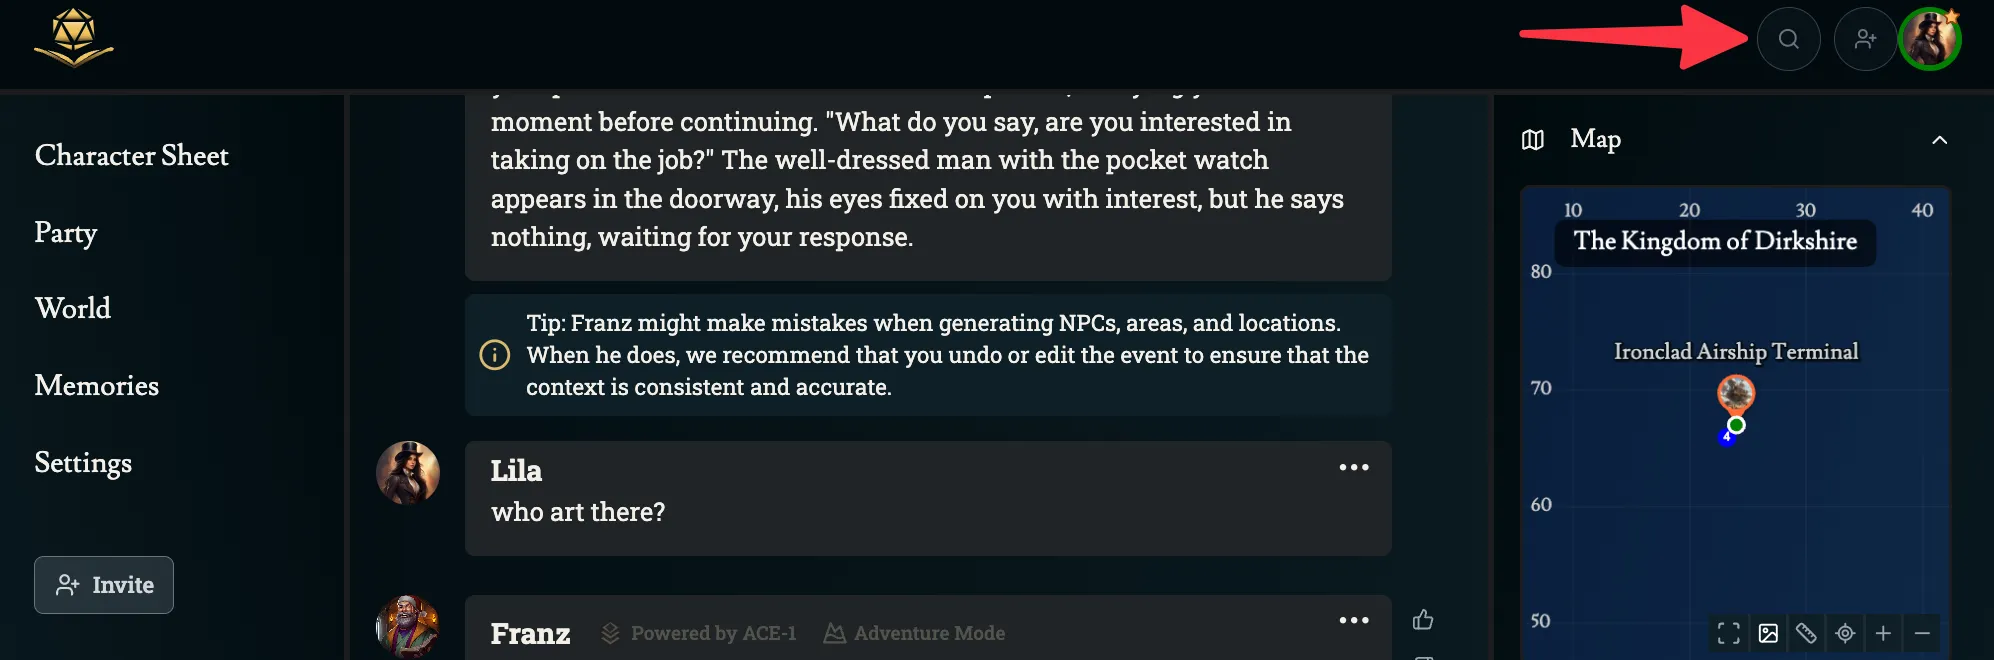Open the Character Sheet page
The image size is (1994, 660).
tap(131, 156)
